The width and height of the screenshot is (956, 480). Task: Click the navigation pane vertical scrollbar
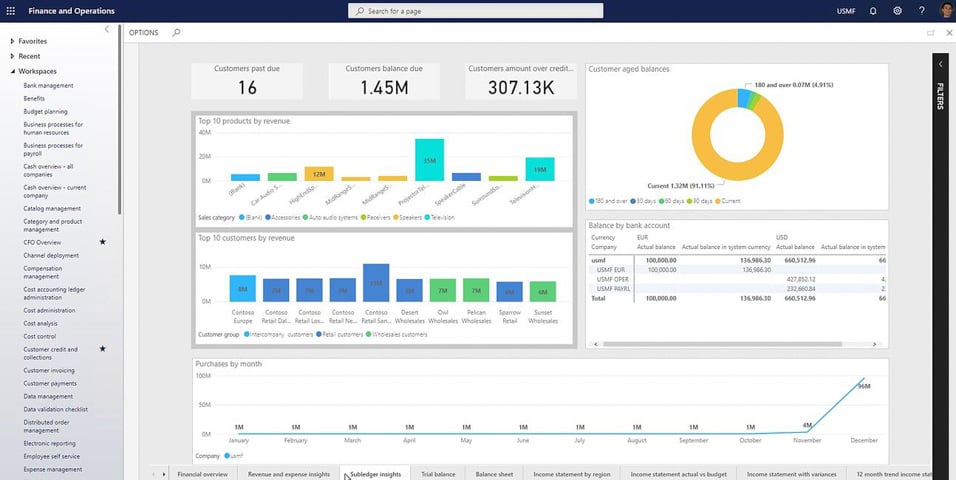pyautogui.click(x=120, y=122)
